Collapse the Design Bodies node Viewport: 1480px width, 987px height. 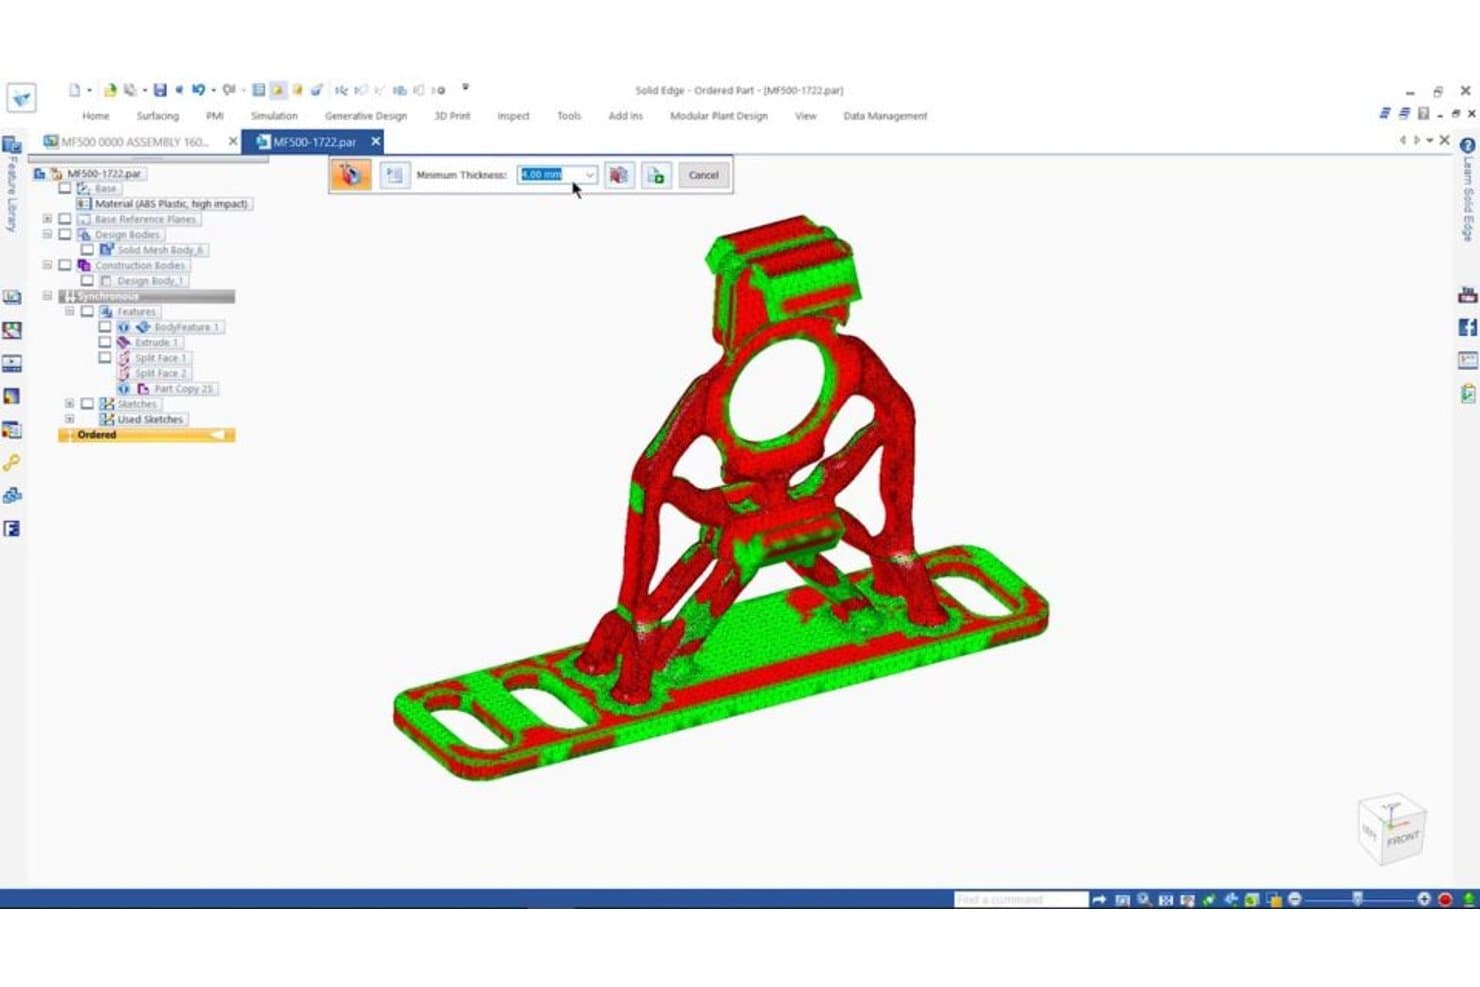click(x=47, y=234)
